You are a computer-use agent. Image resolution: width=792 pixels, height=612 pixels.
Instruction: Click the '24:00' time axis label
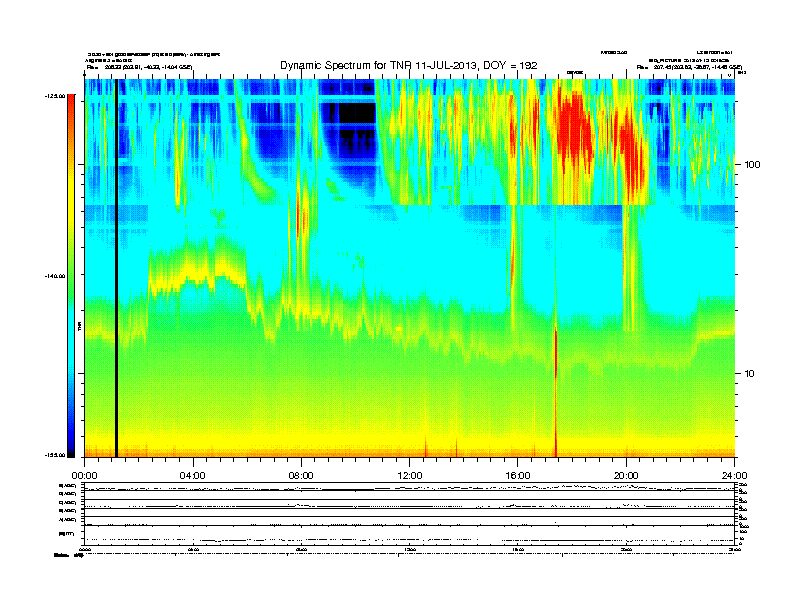coord(734,476)
